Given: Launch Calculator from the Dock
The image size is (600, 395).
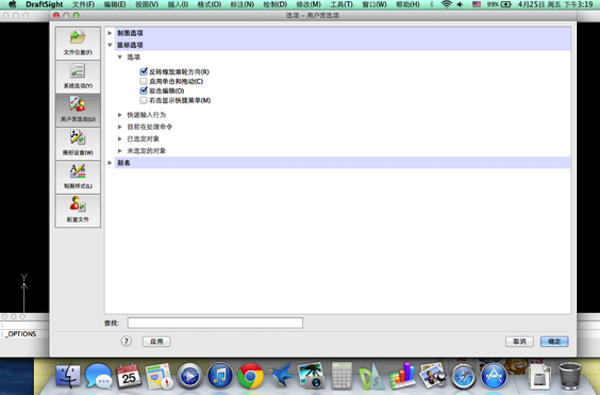Looking at the screenshot, I should 341,376.
